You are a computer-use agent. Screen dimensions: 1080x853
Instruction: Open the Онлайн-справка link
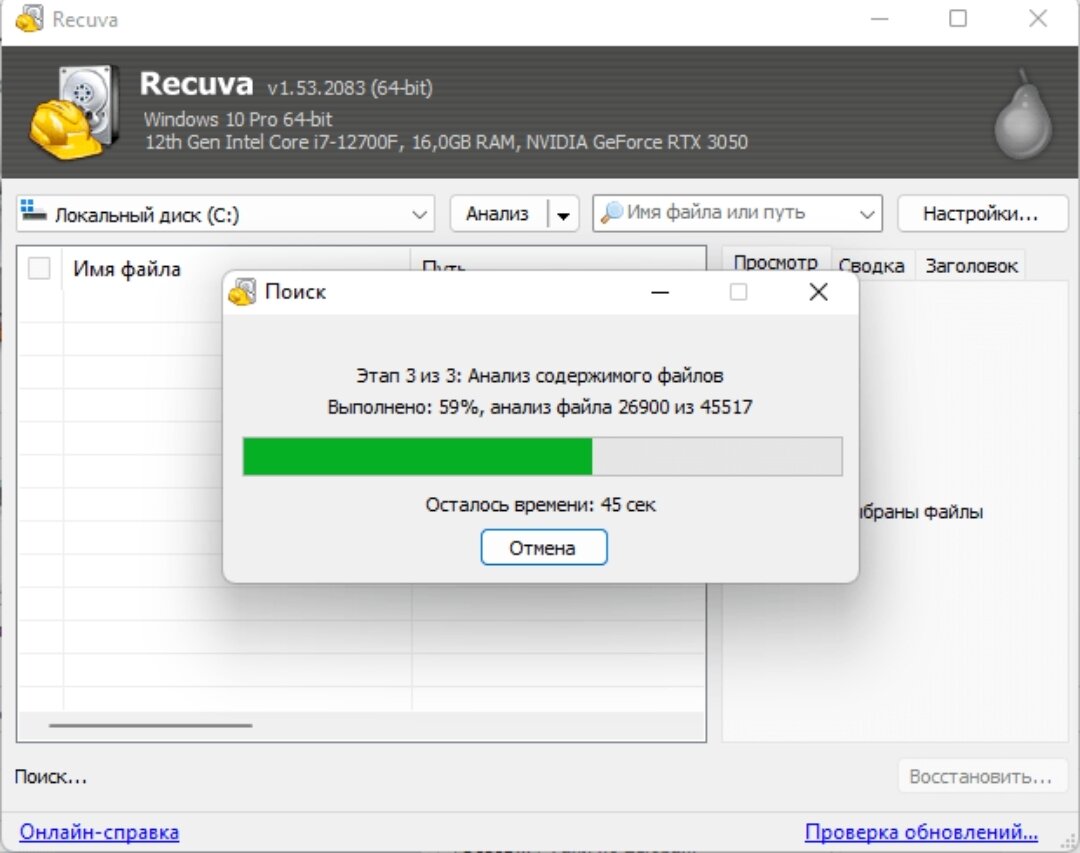click(99, 832)
